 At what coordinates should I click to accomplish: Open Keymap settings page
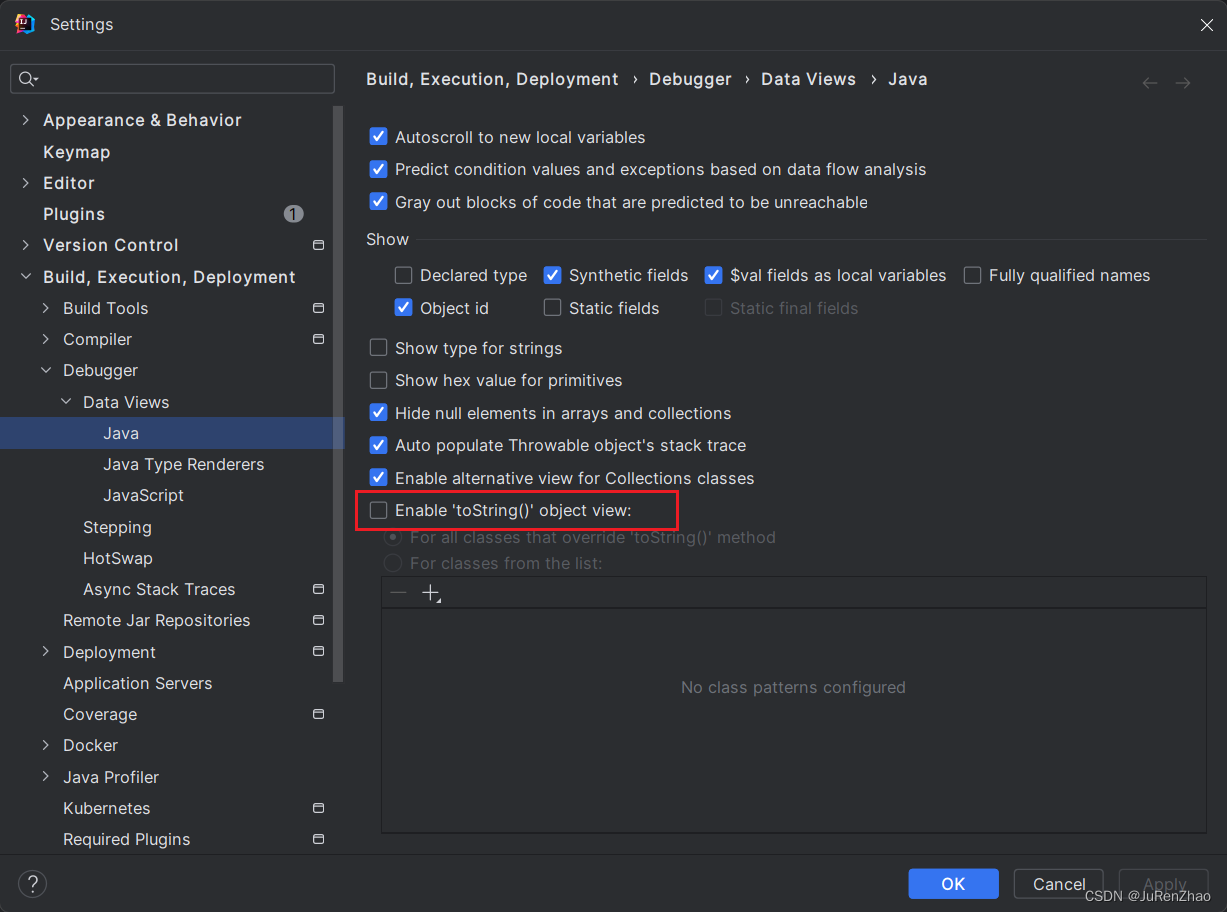coord(76,152)
